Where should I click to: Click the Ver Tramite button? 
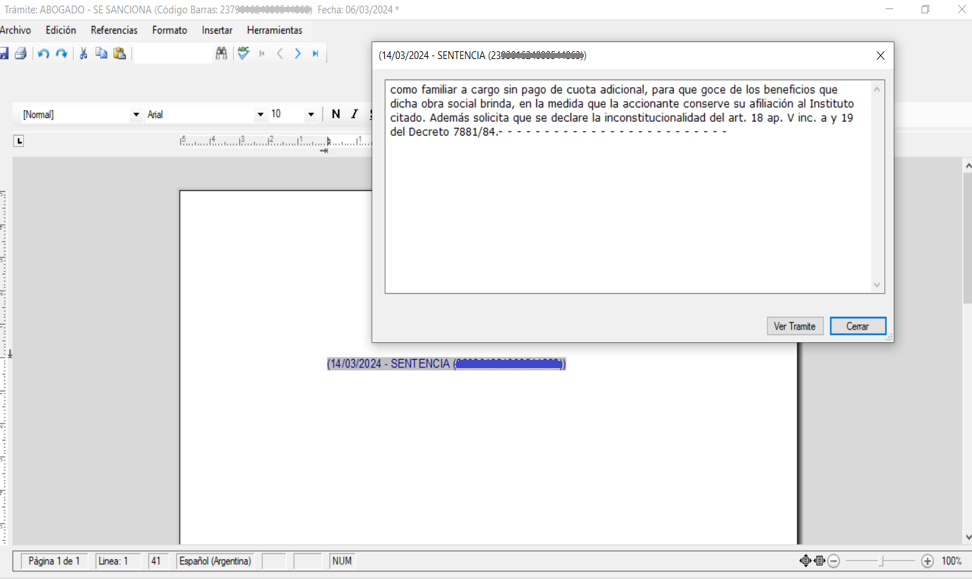[x=795, y=326]
